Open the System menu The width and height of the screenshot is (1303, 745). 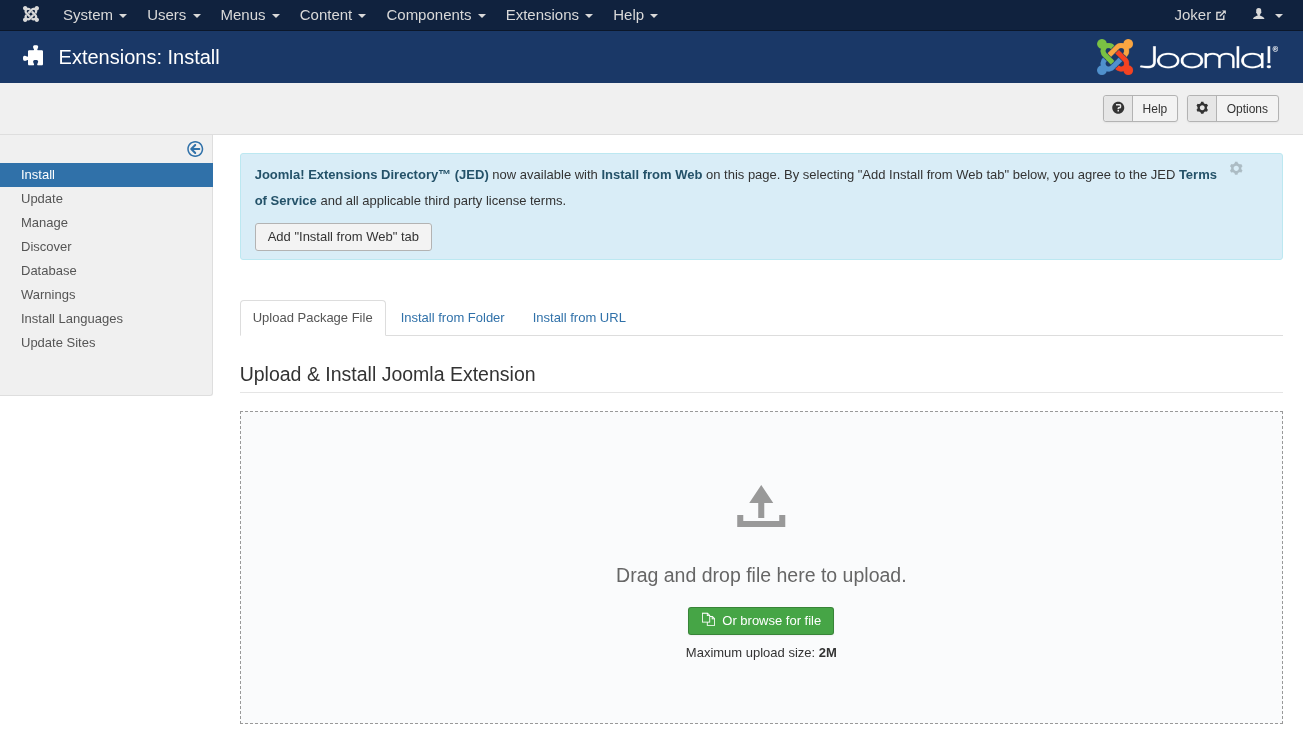pos(95,15)
